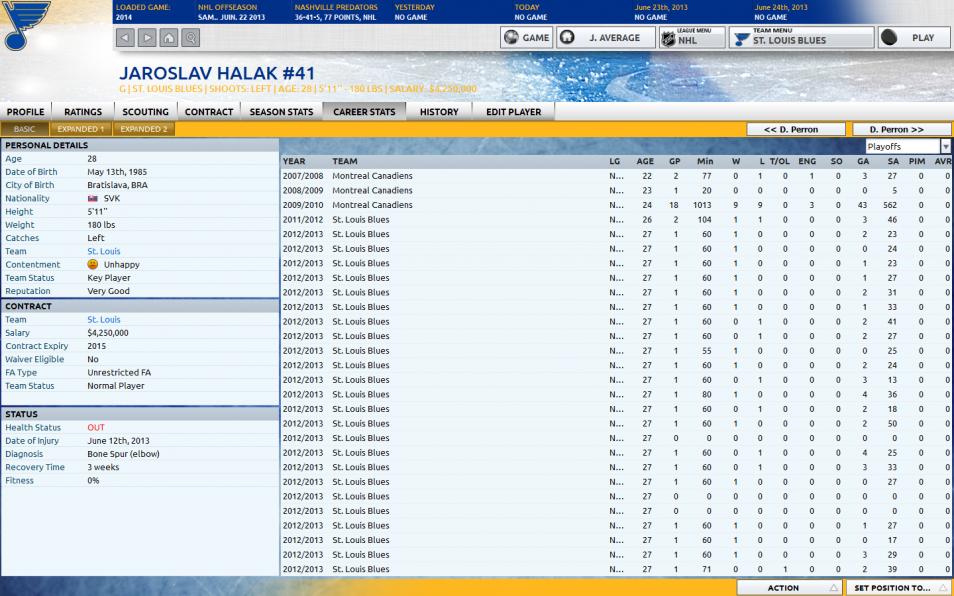Switch to the Season Stats tab
Image resolution: width=954 pixels, height=596 pixels.
pos(281,112)
